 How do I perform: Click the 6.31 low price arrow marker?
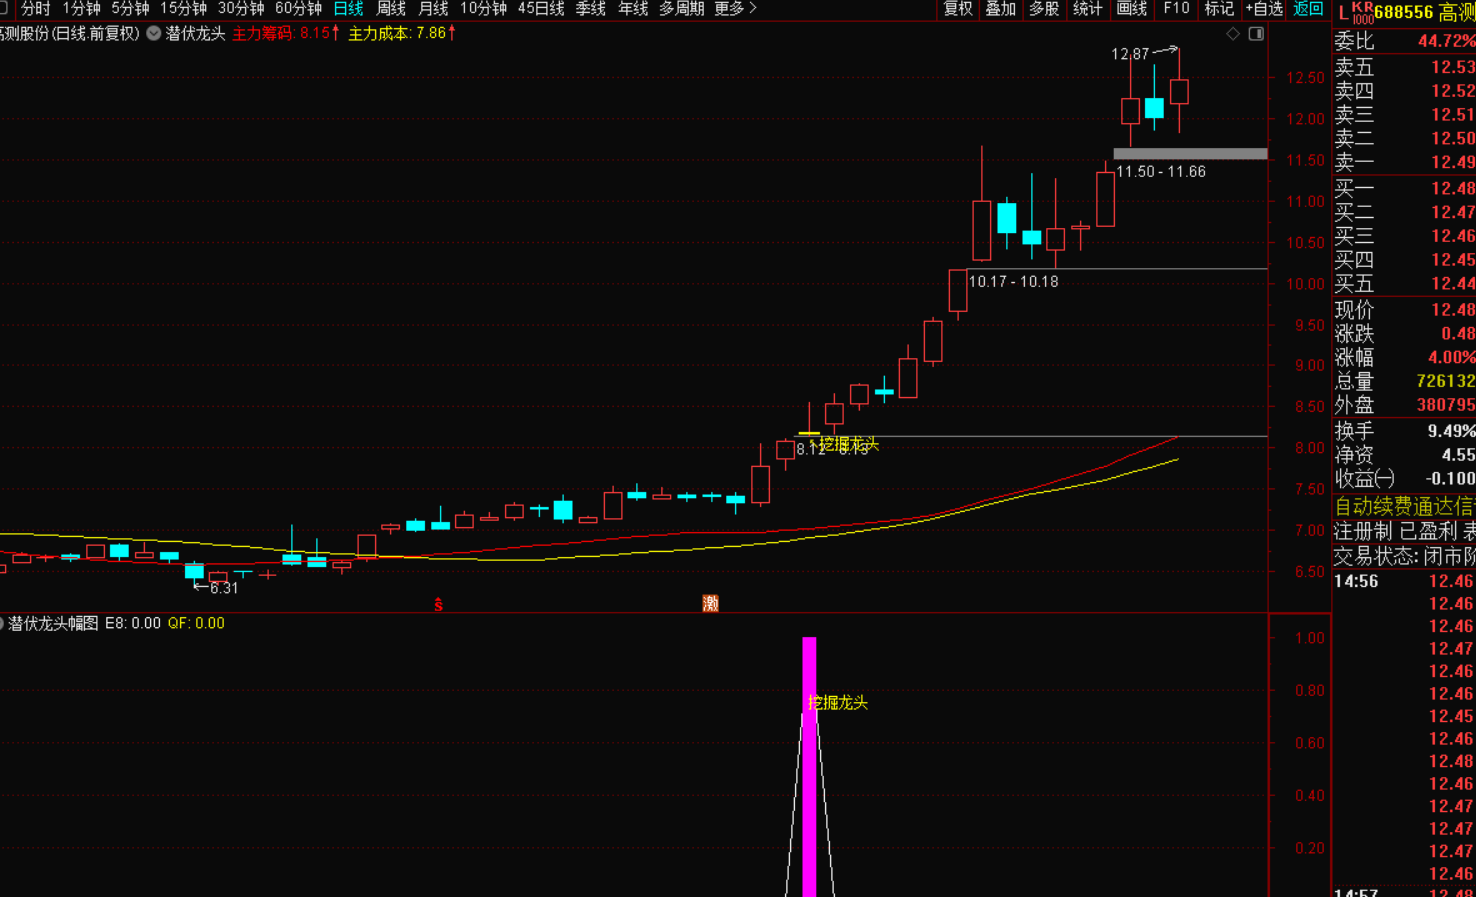[x=216, y=588]
